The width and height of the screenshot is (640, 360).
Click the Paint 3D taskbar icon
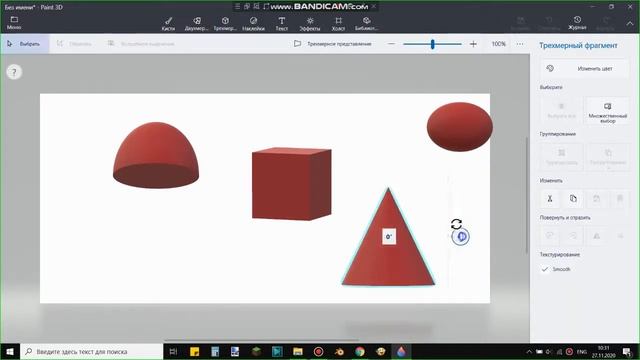402,351
